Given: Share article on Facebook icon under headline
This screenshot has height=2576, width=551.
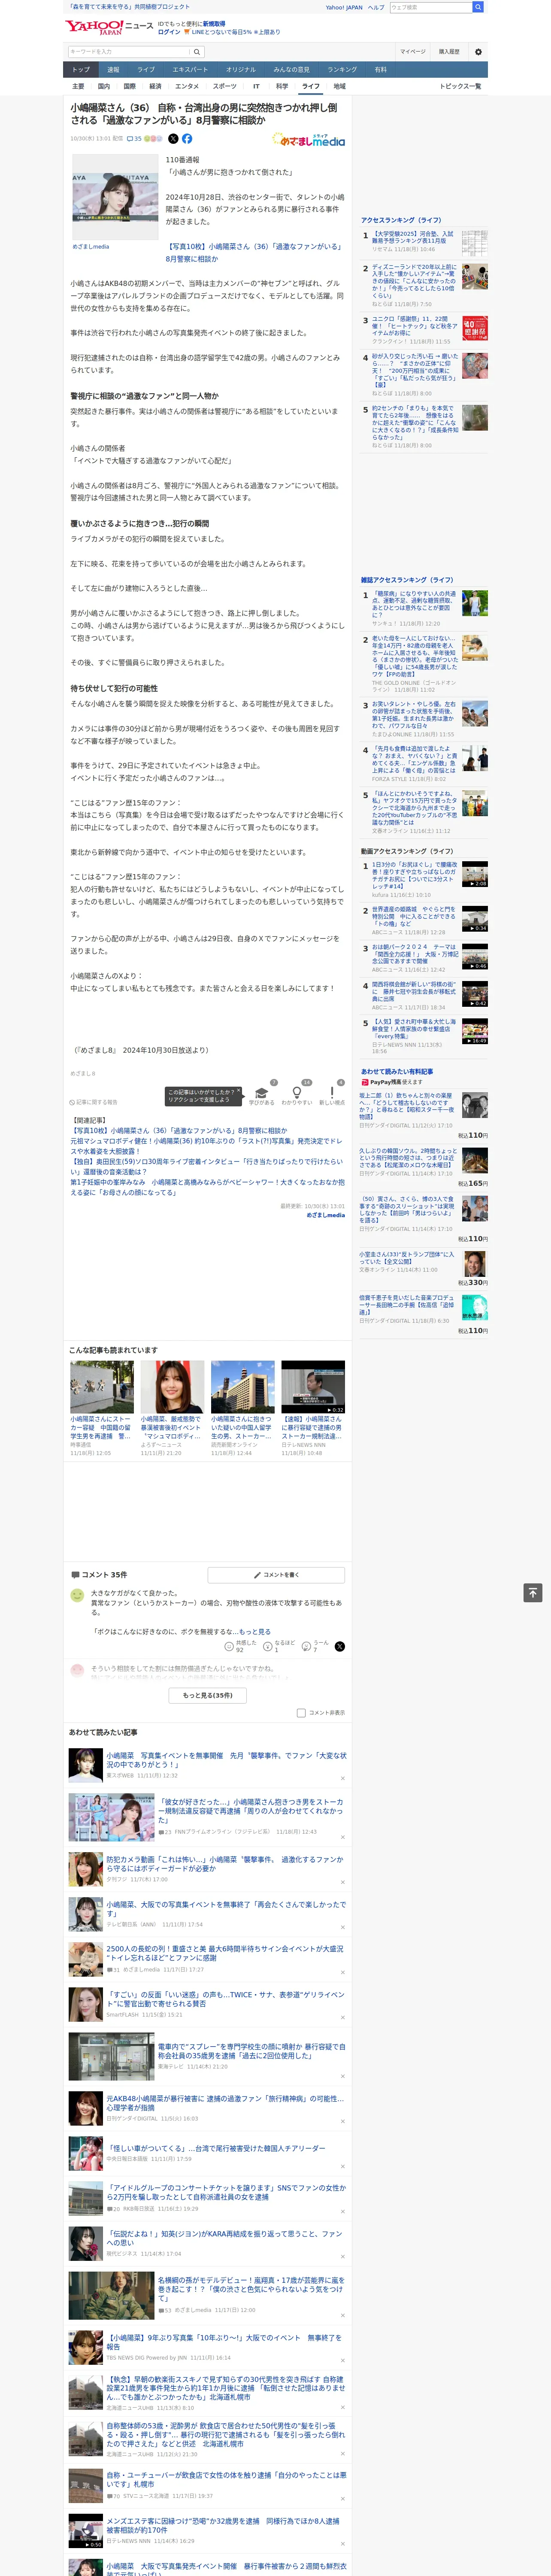Looking at the screenshot, I should pos(187,139).
